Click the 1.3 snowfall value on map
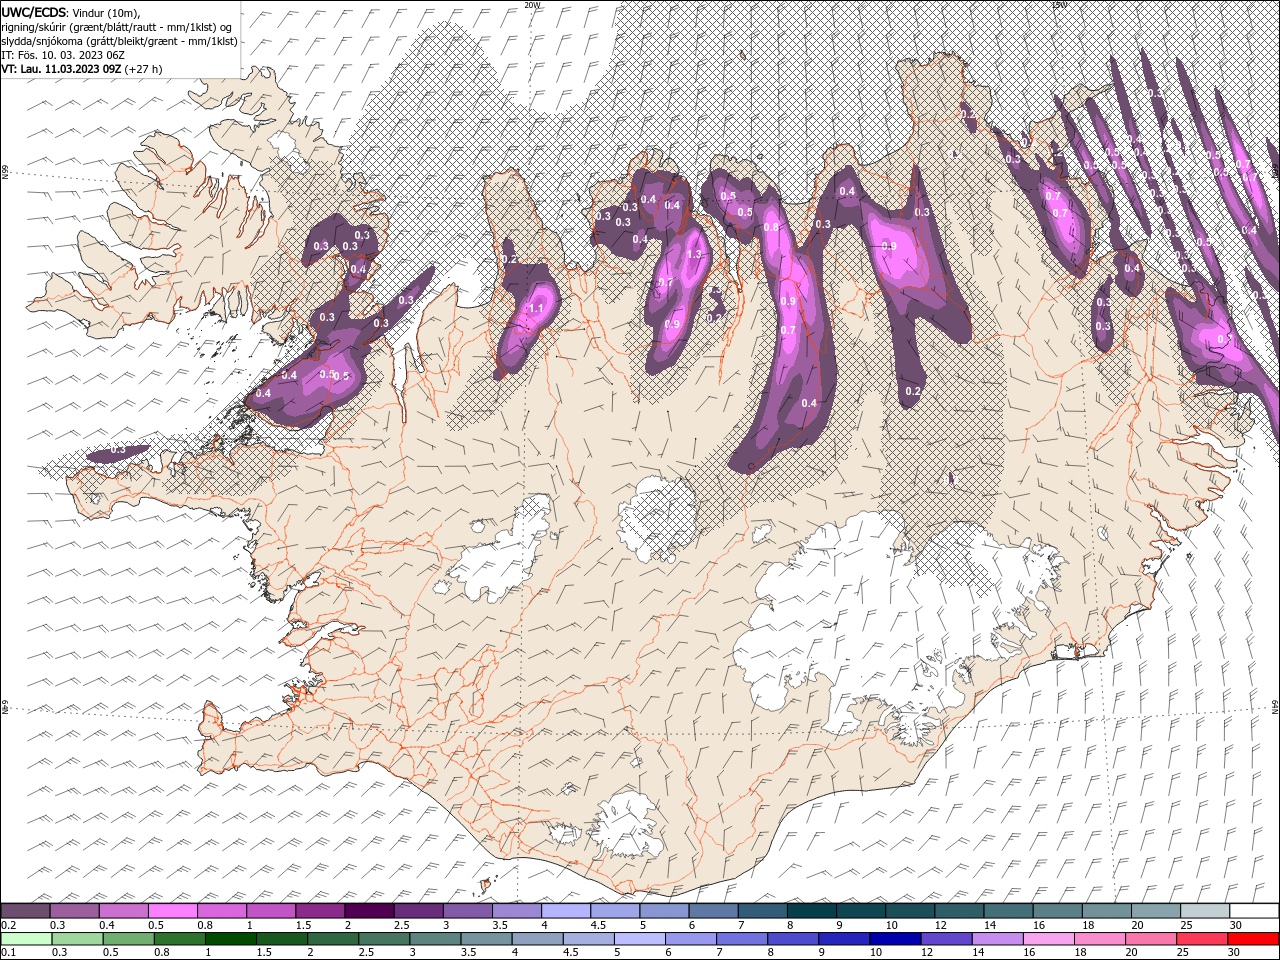The image size is (1280, 960). click(x=694, y=255)
